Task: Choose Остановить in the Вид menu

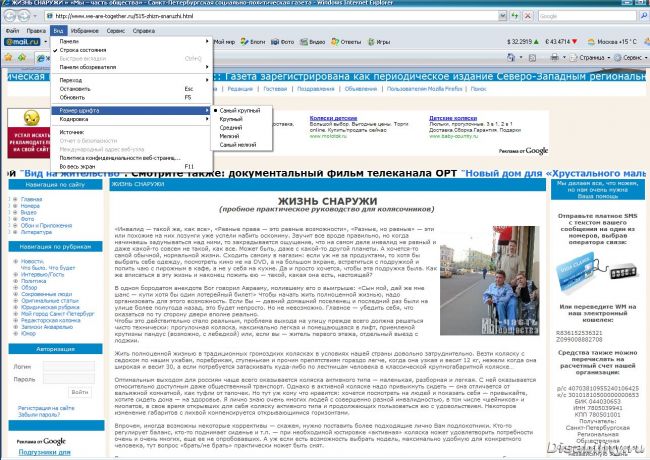Action: [x=132, y=89]
